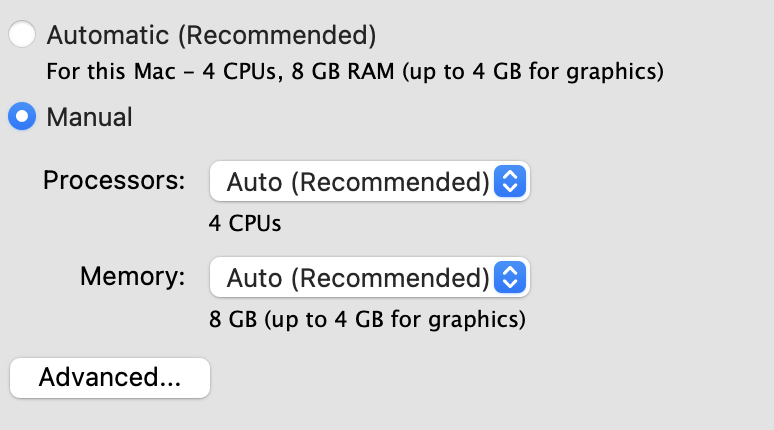Viewport: 774px width, 430px height.
Task: Open the Processors dropdown menu
Action: tap(369, 182)
